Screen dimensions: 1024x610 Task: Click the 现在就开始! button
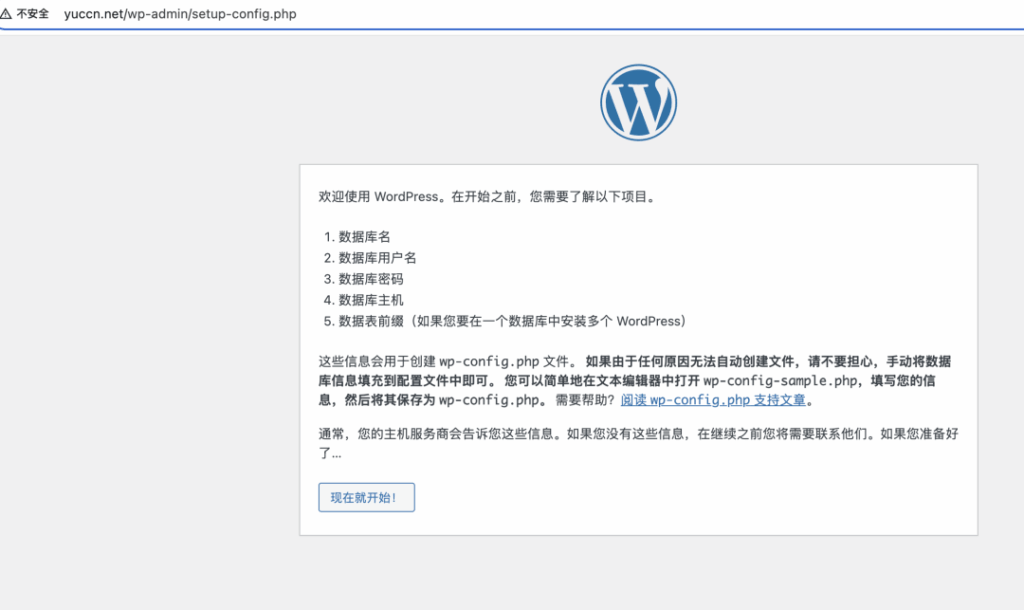tap(366, 498)
